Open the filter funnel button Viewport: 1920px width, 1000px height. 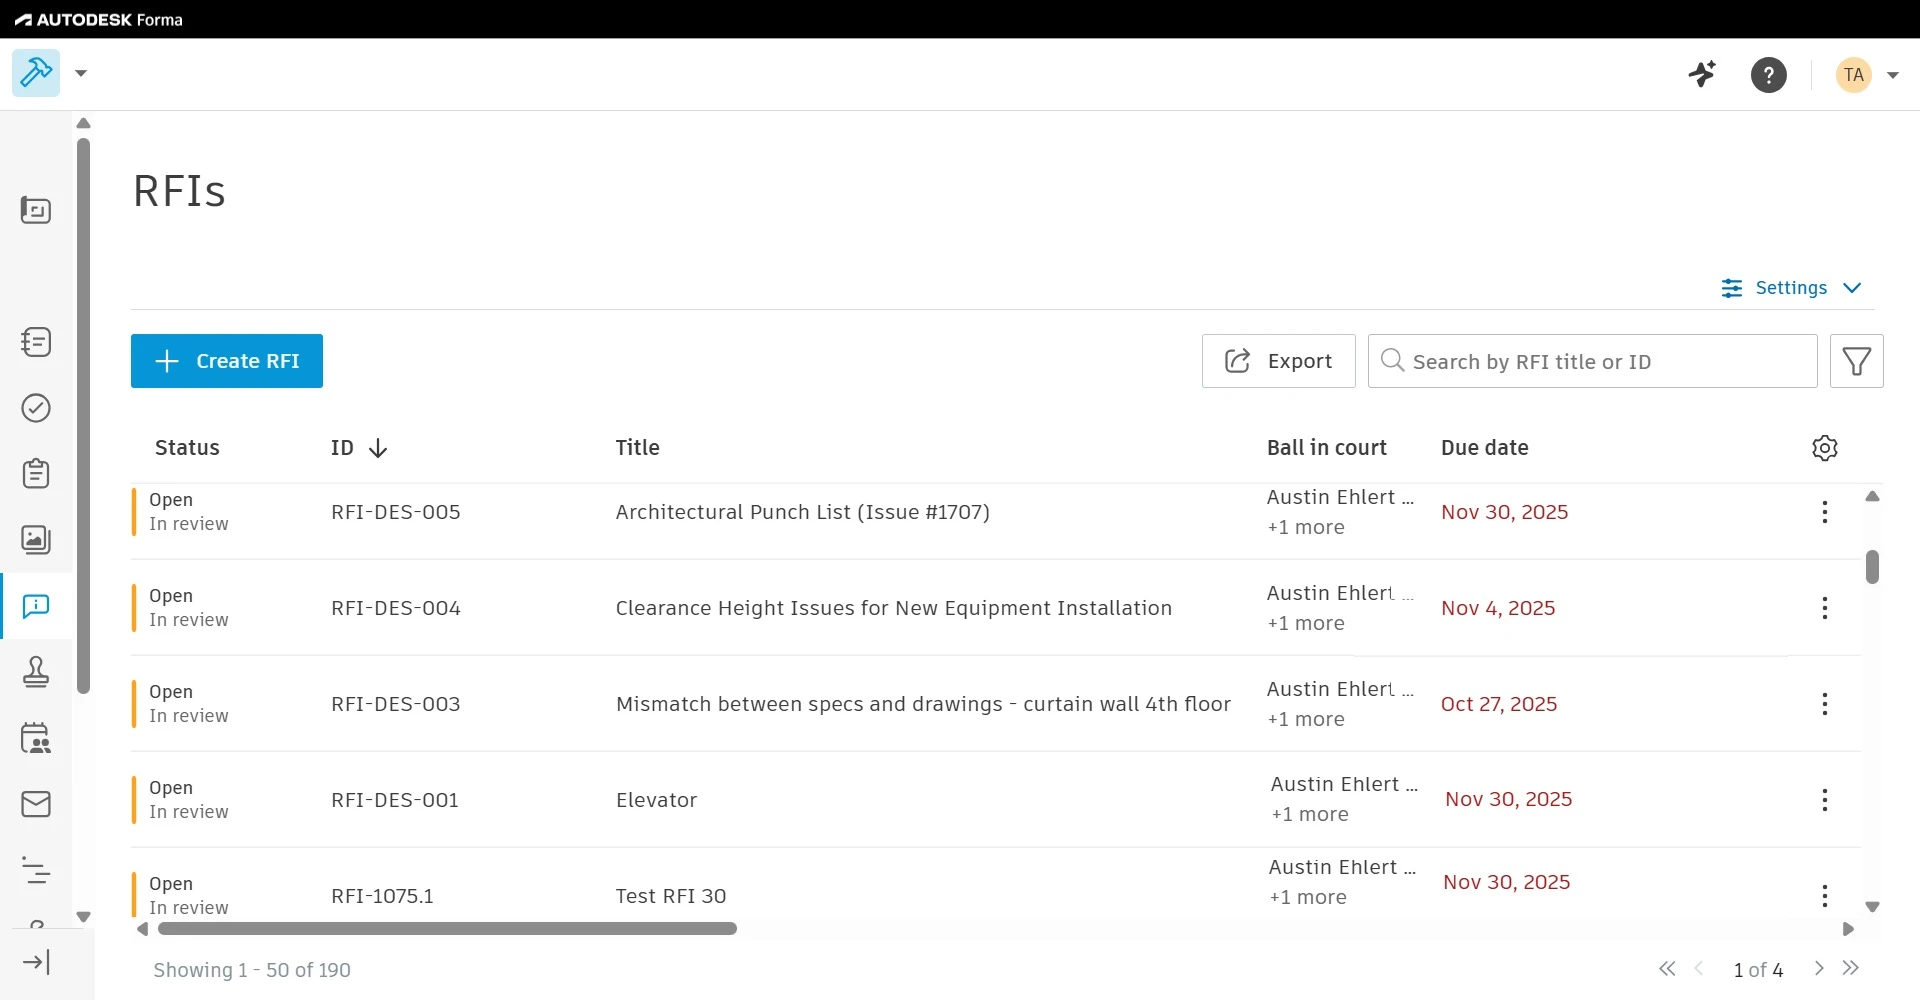1857,361
